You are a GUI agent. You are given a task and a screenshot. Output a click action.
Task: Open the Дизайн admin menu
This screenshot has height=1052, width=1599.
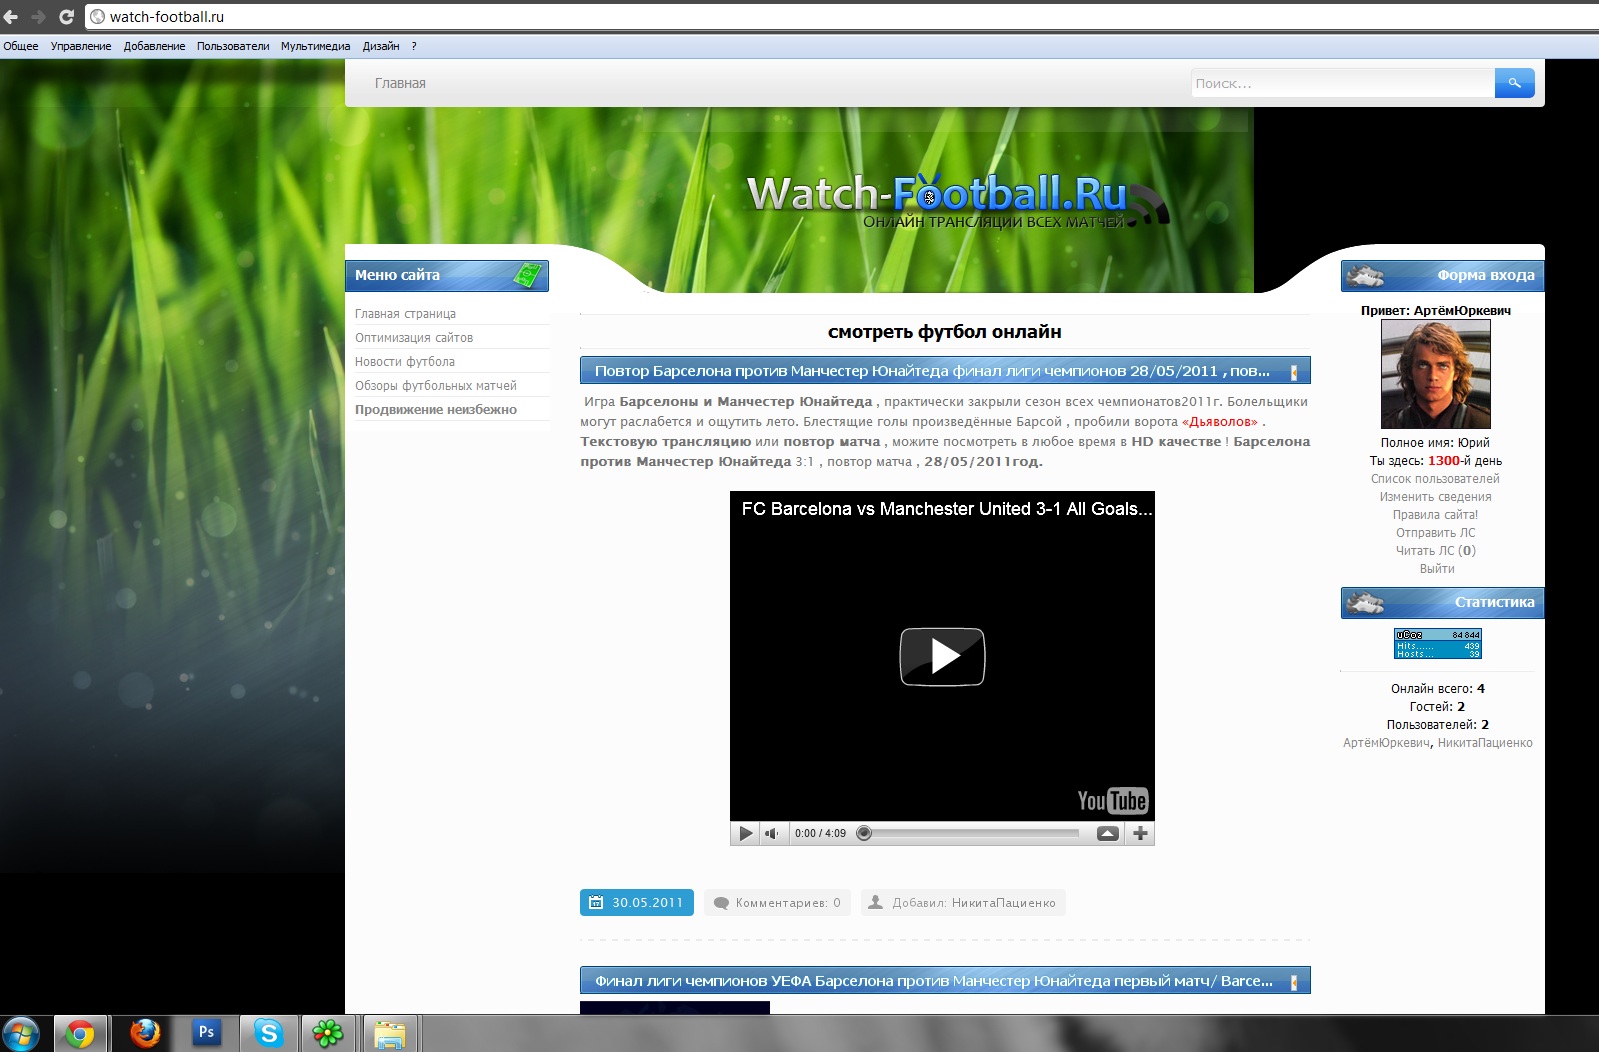(381, 46)
